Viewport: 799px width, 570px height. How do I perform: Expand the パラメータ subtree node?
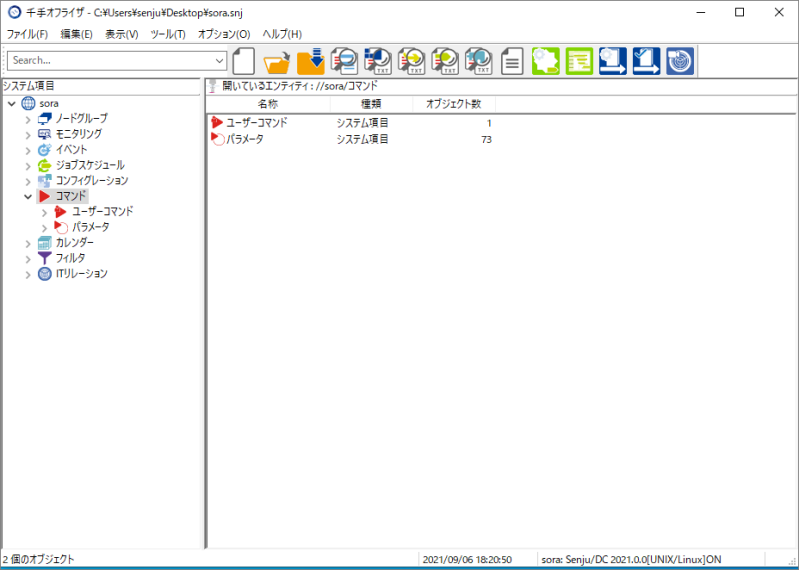coord(45,228)
